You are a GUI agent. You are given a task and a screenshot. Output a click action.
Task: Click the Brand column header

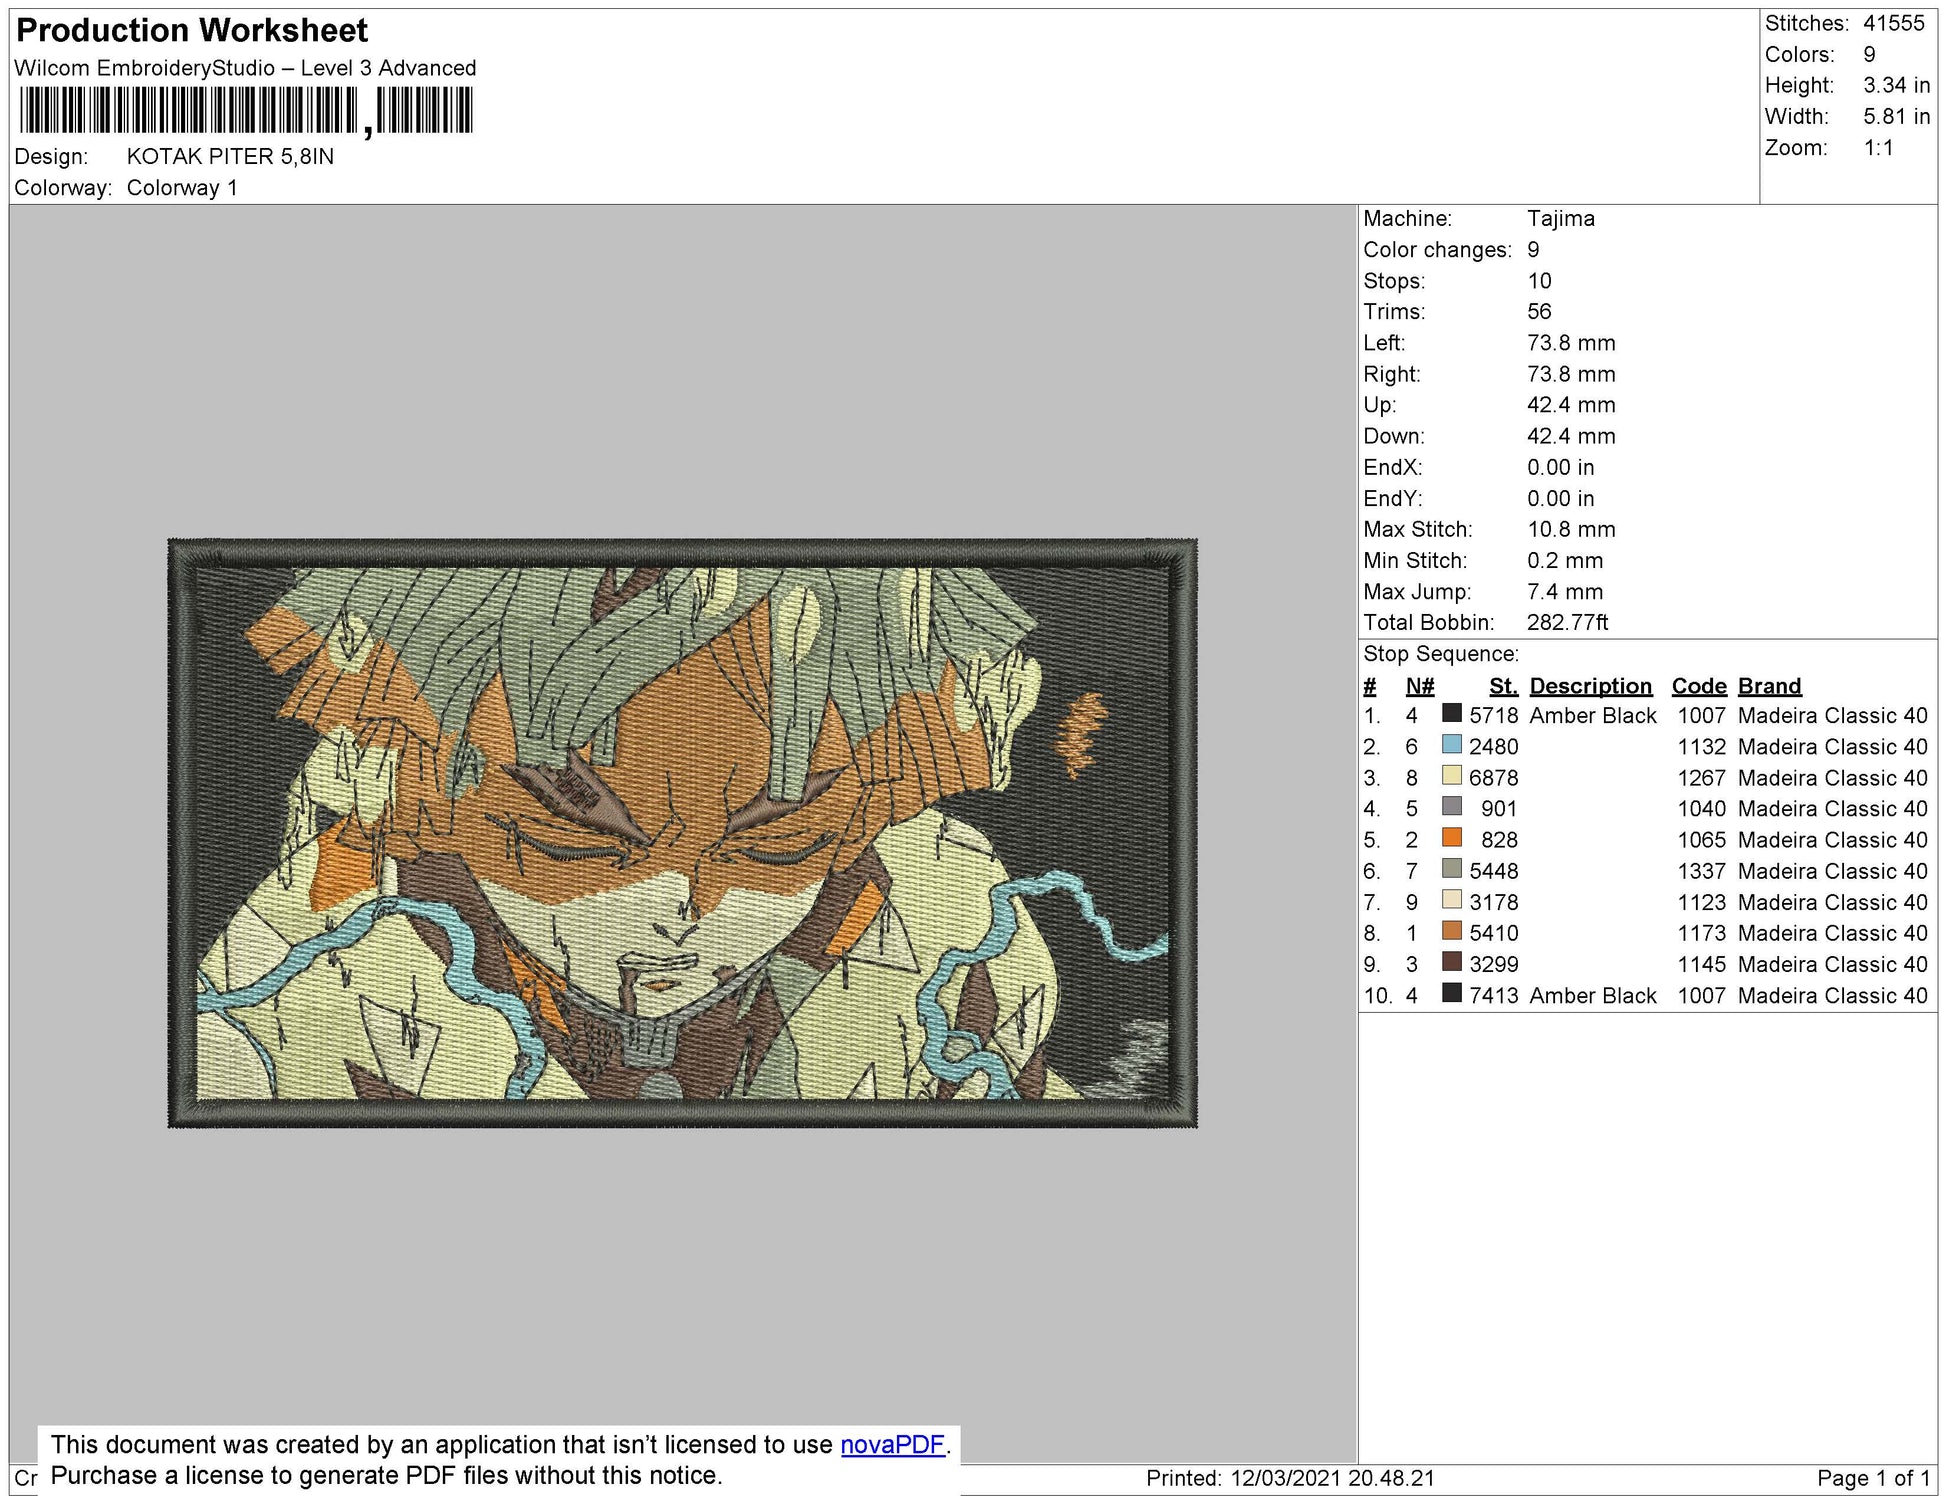[1769, 686]
